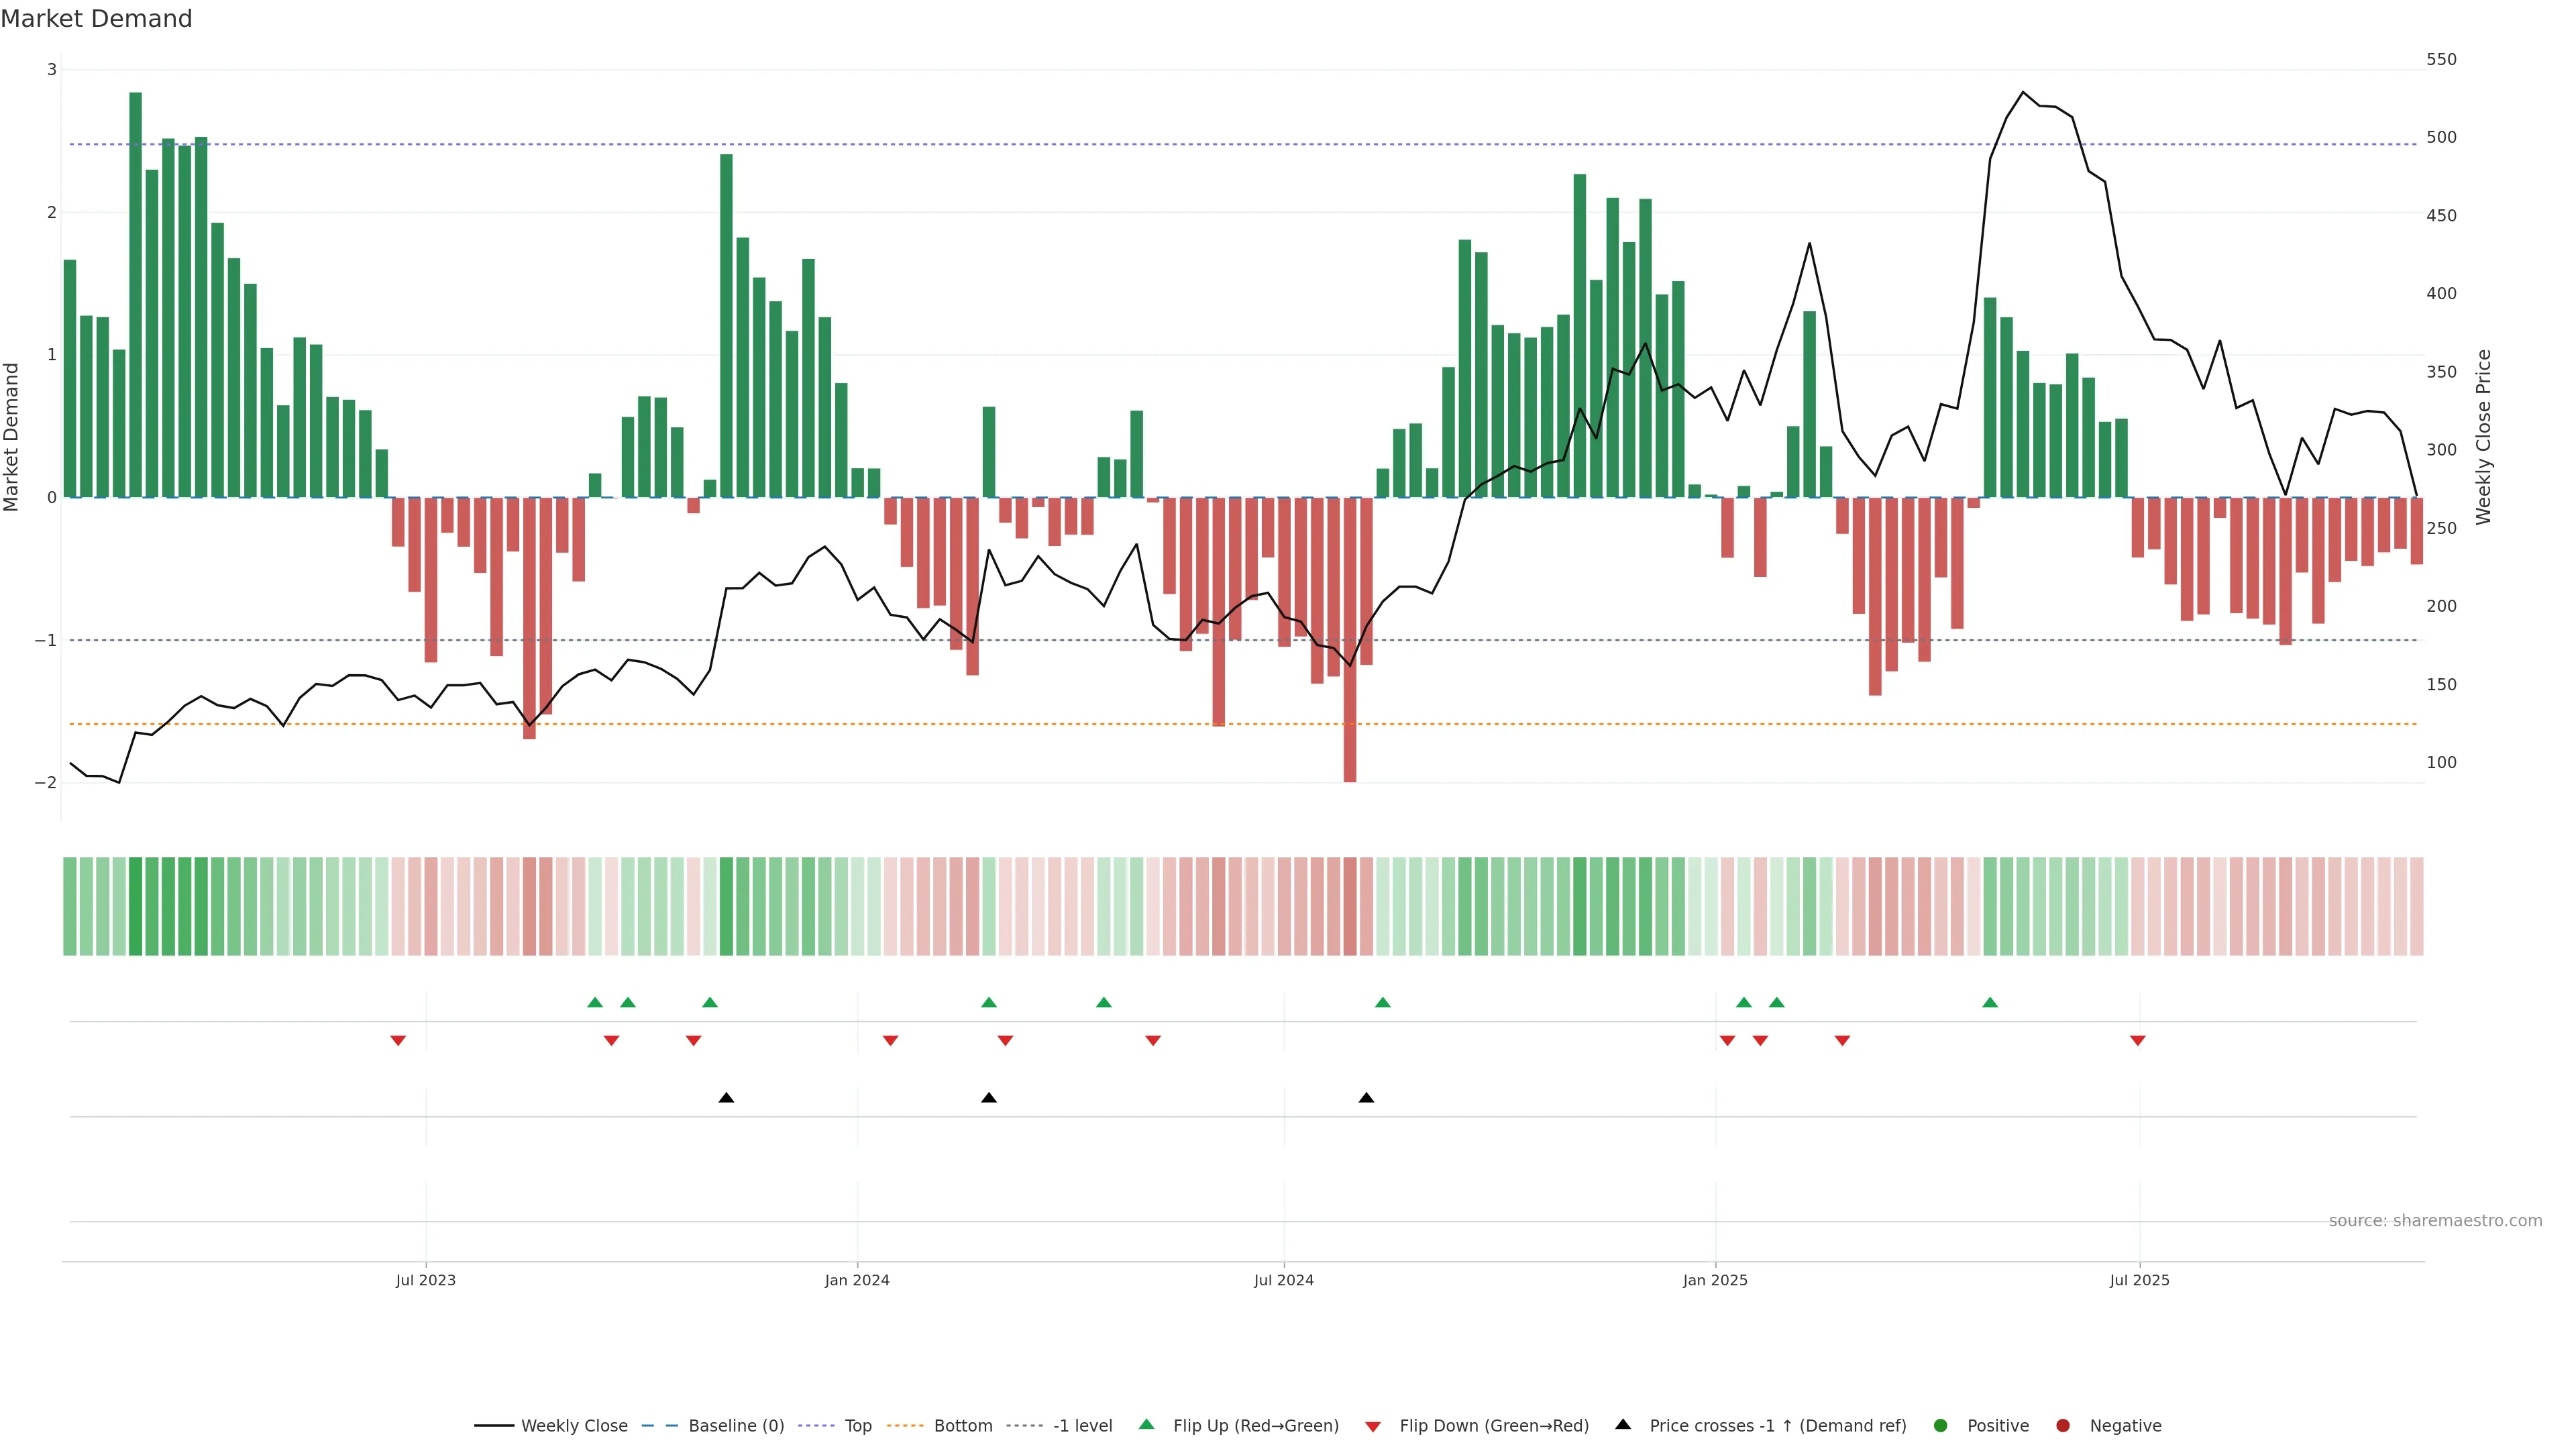Screen dimensions: 2576x1449
Task: Click last red flip-down triangle near Jul 2025
Action: pyautogui.click(x=2138, y=1041)
